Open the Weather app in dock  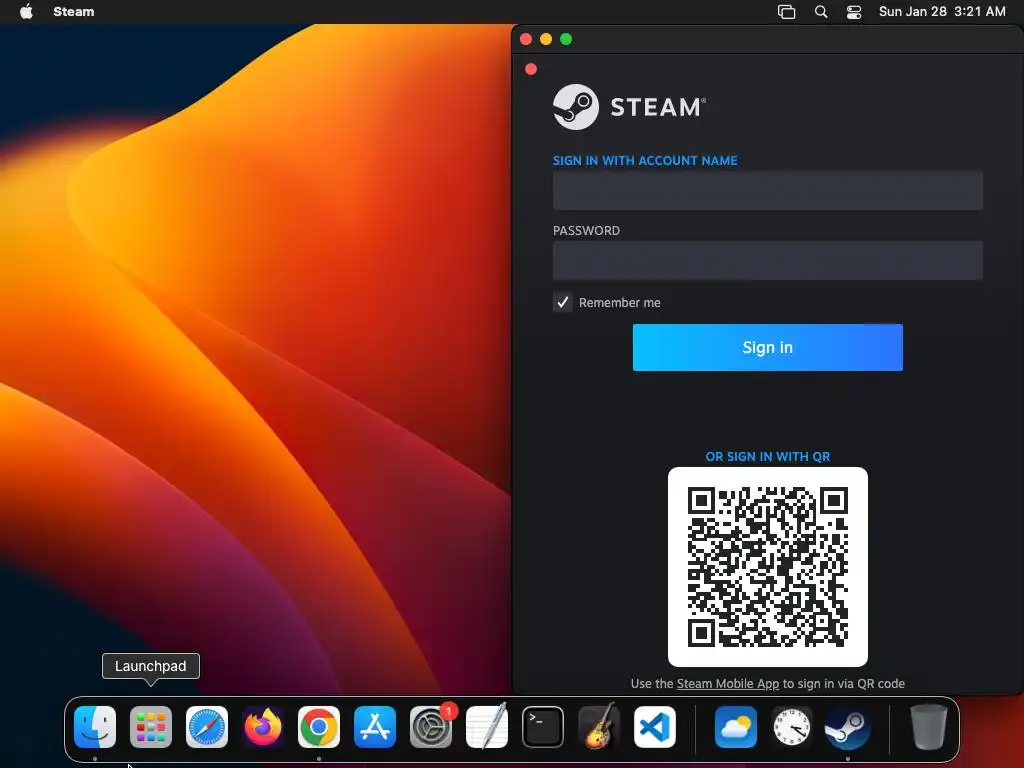pos(736,727)
